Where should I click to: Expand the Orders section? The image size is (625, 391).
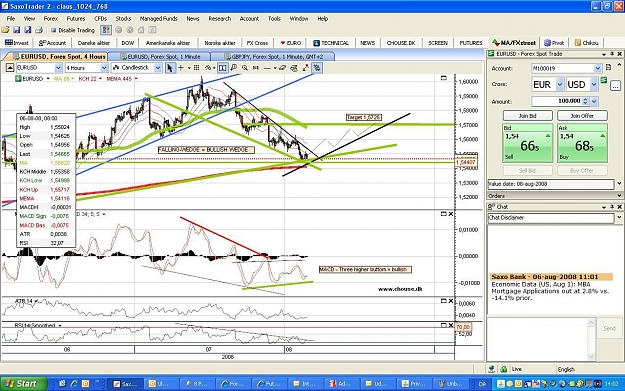point(619,196)
